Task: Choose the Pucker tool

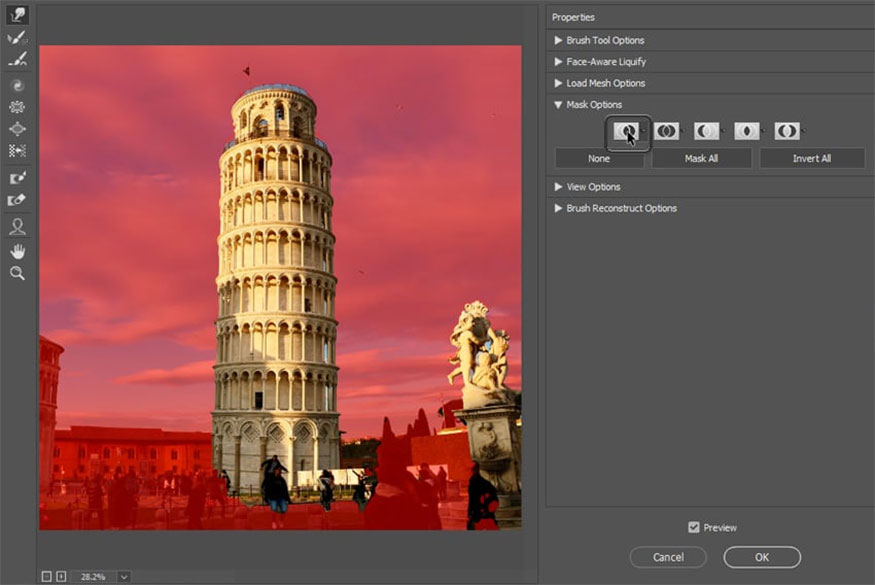Action: pyautogui.click(x=17, y=107)
